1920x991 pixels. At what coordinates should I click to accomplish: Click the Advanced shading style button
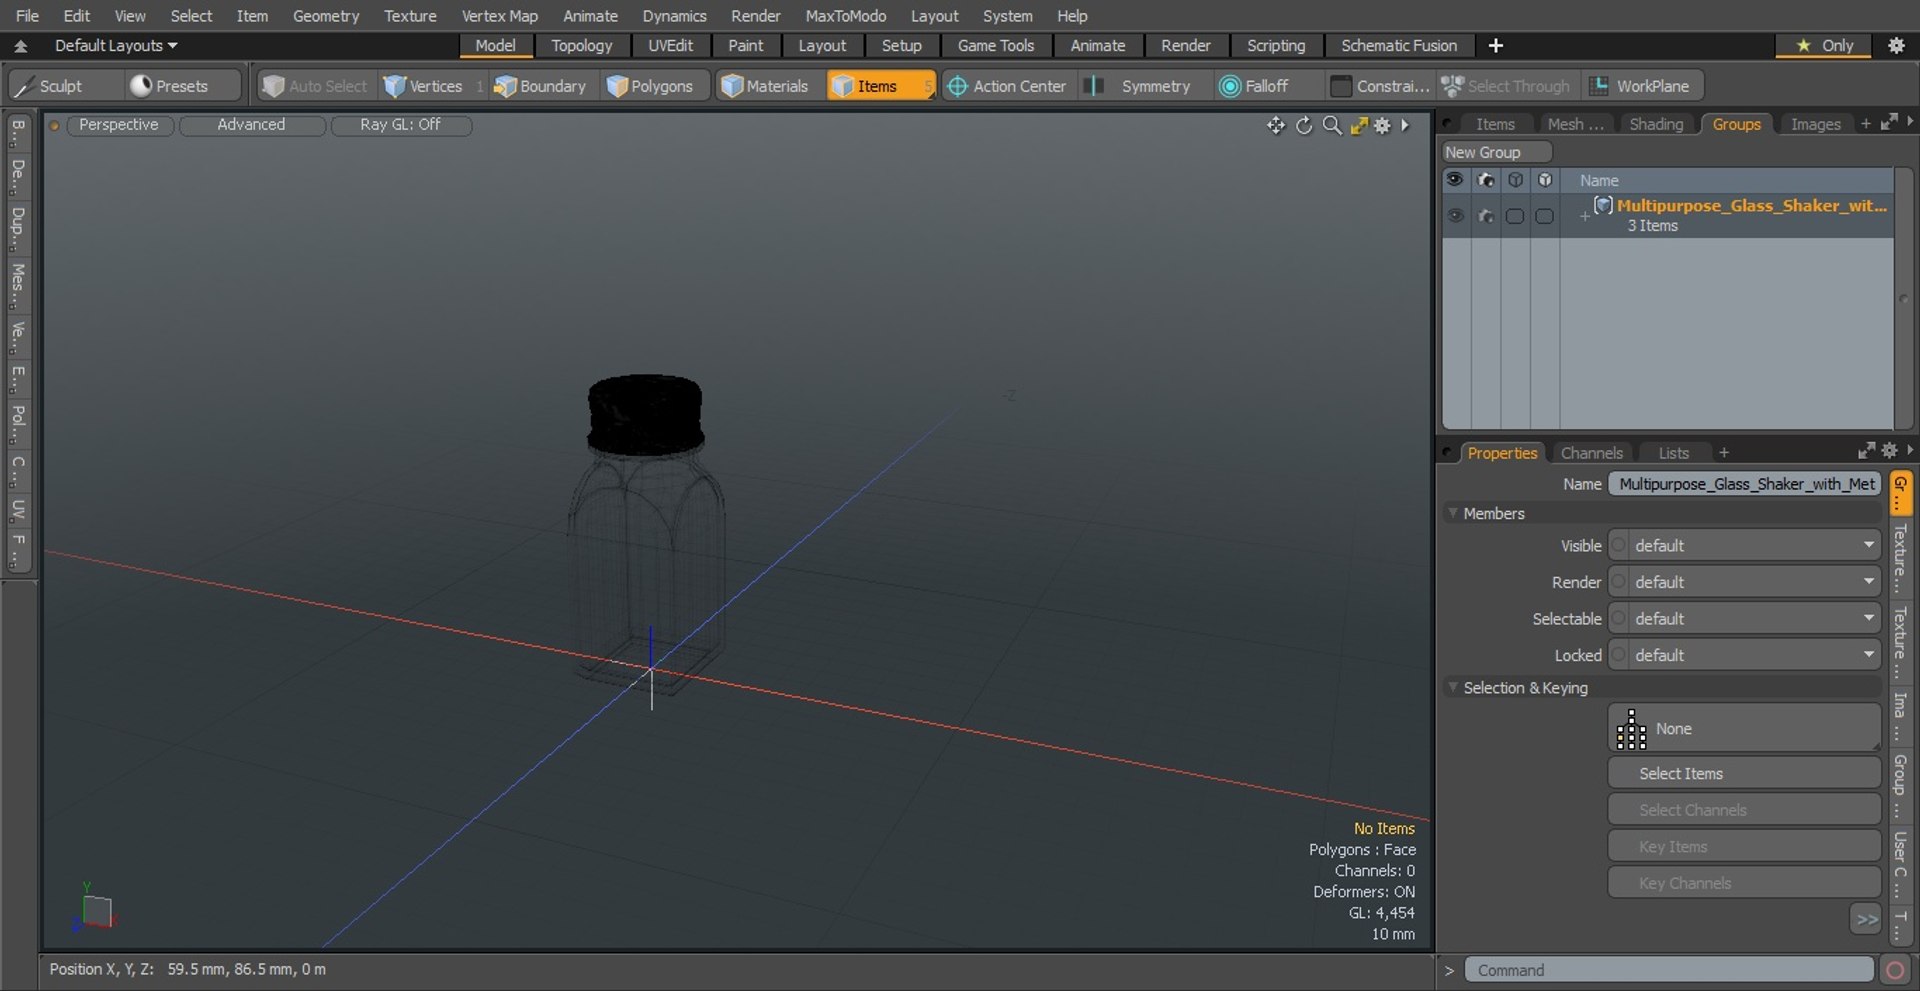[x=251, y=125]
